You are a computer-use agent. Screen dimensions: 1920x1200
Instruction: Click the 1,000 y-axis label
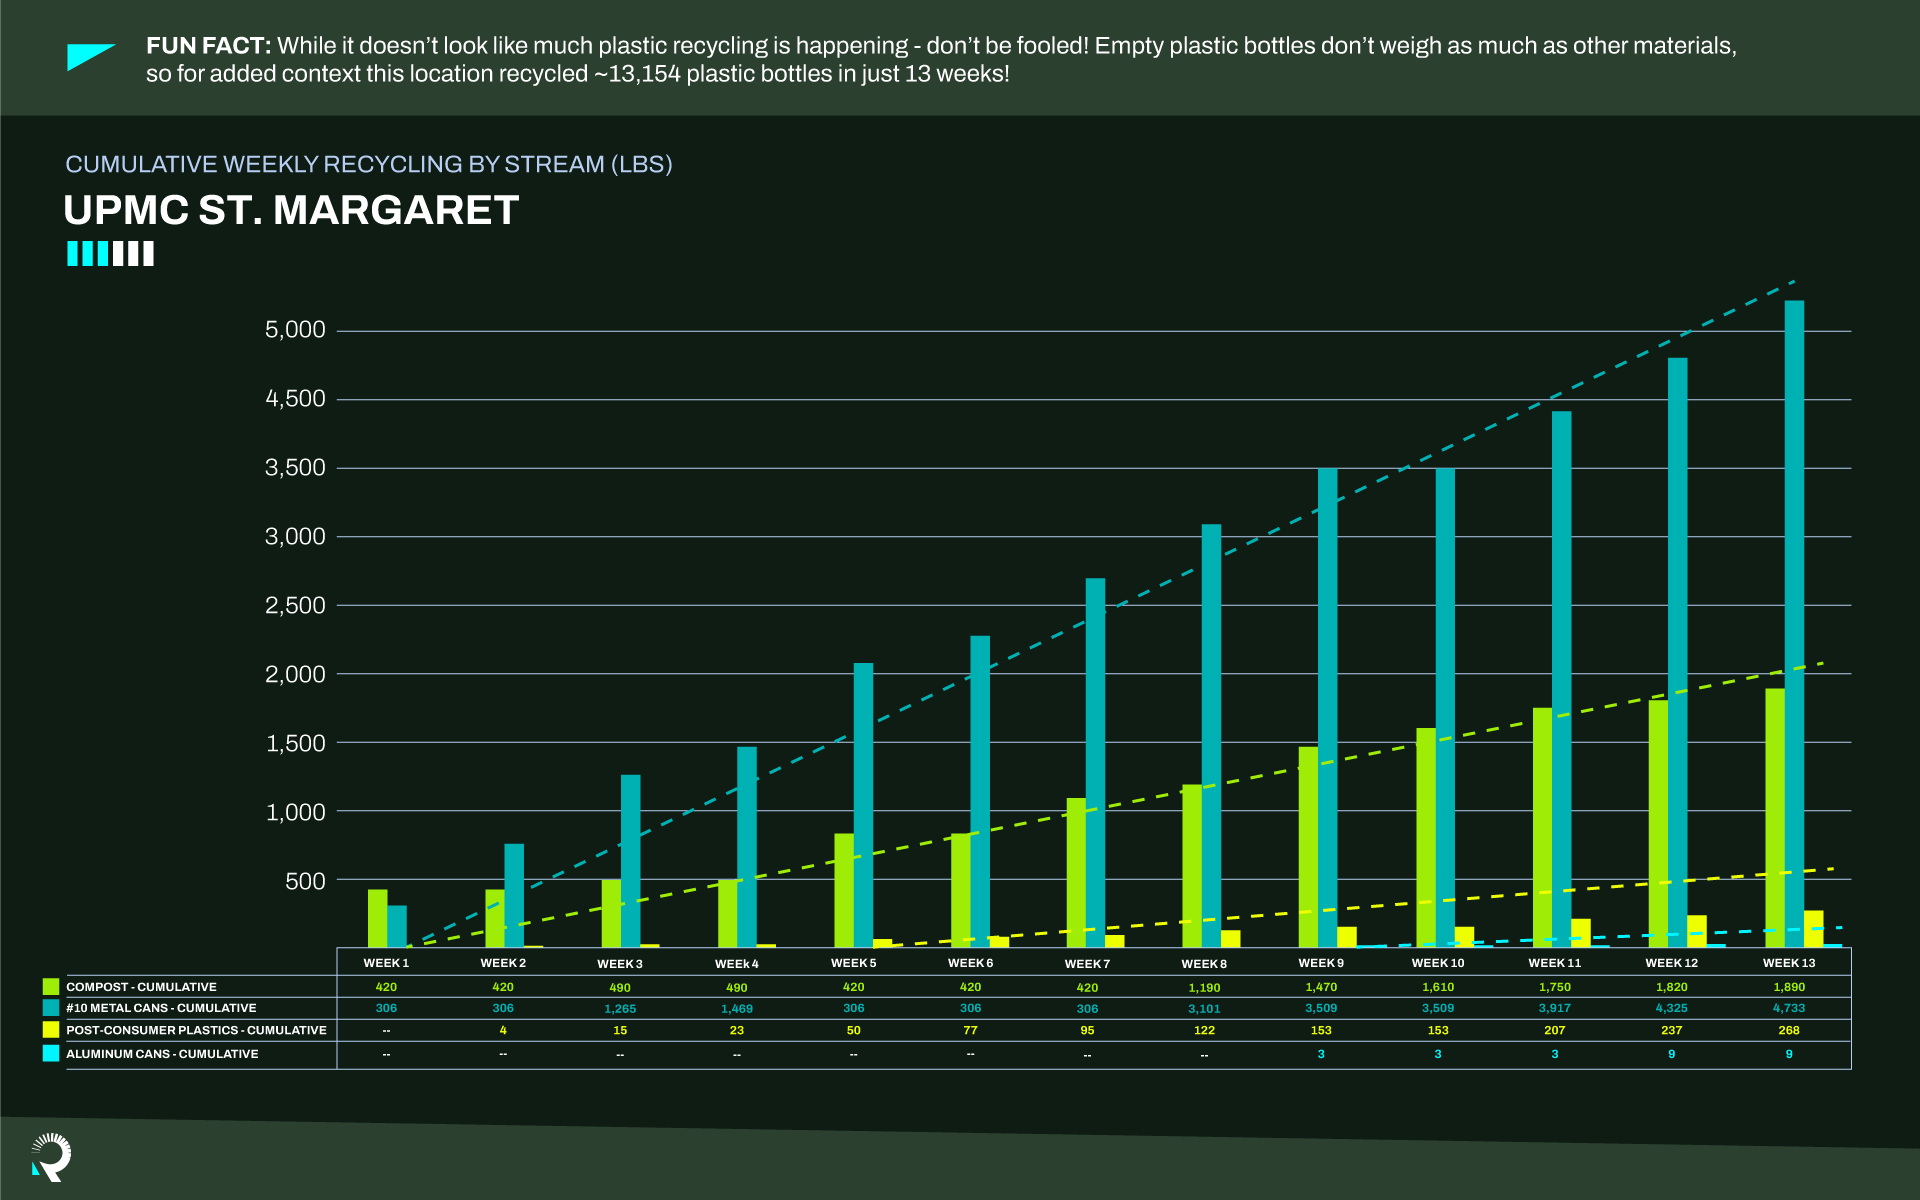(295, 813)
